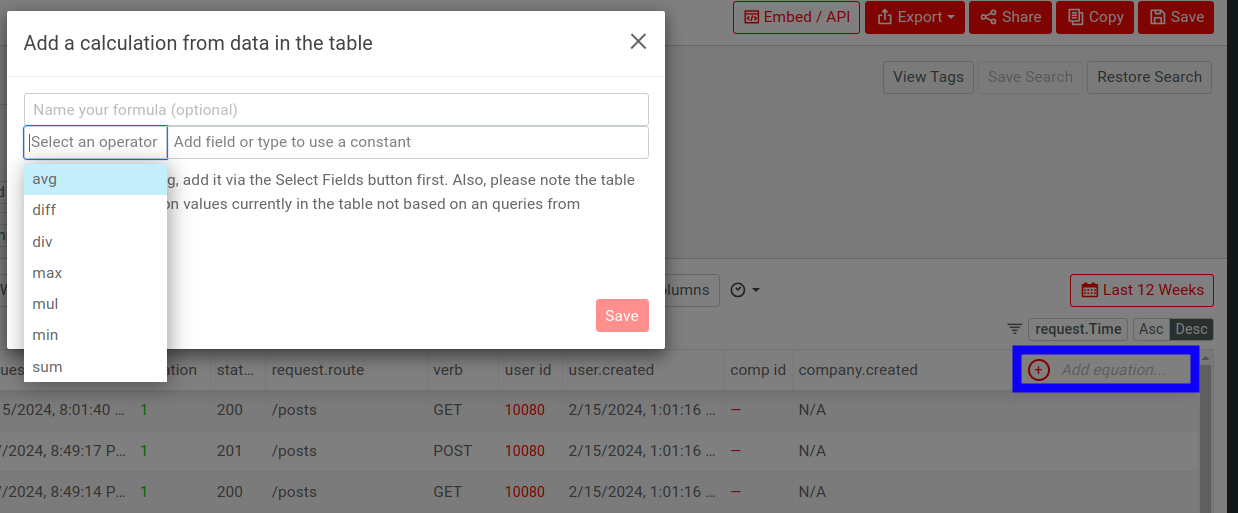Image resolution: width=1238 pixels, height=513 pixels.
Task: Open user id 10080 in the 201 POST row
Action: [x=525, y=451]
